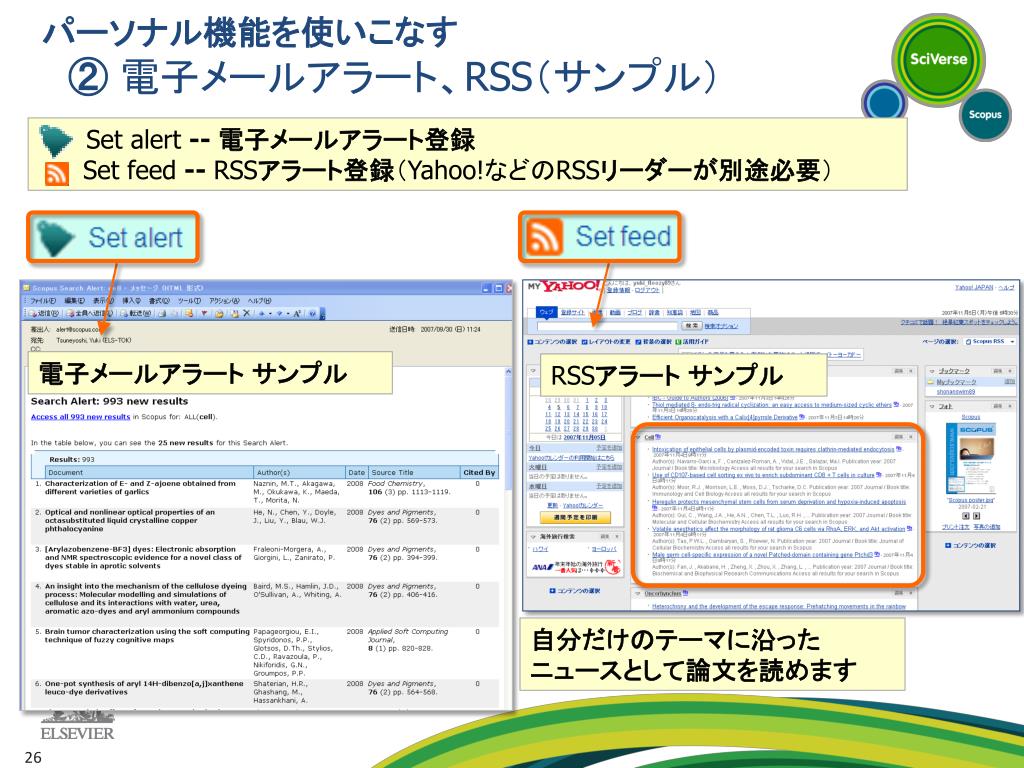The width and height of the screenshot is (1024, 768).
Task: Click the Yahoo!カレンダー link under the schedule
Action: click(x=581, y=505)
